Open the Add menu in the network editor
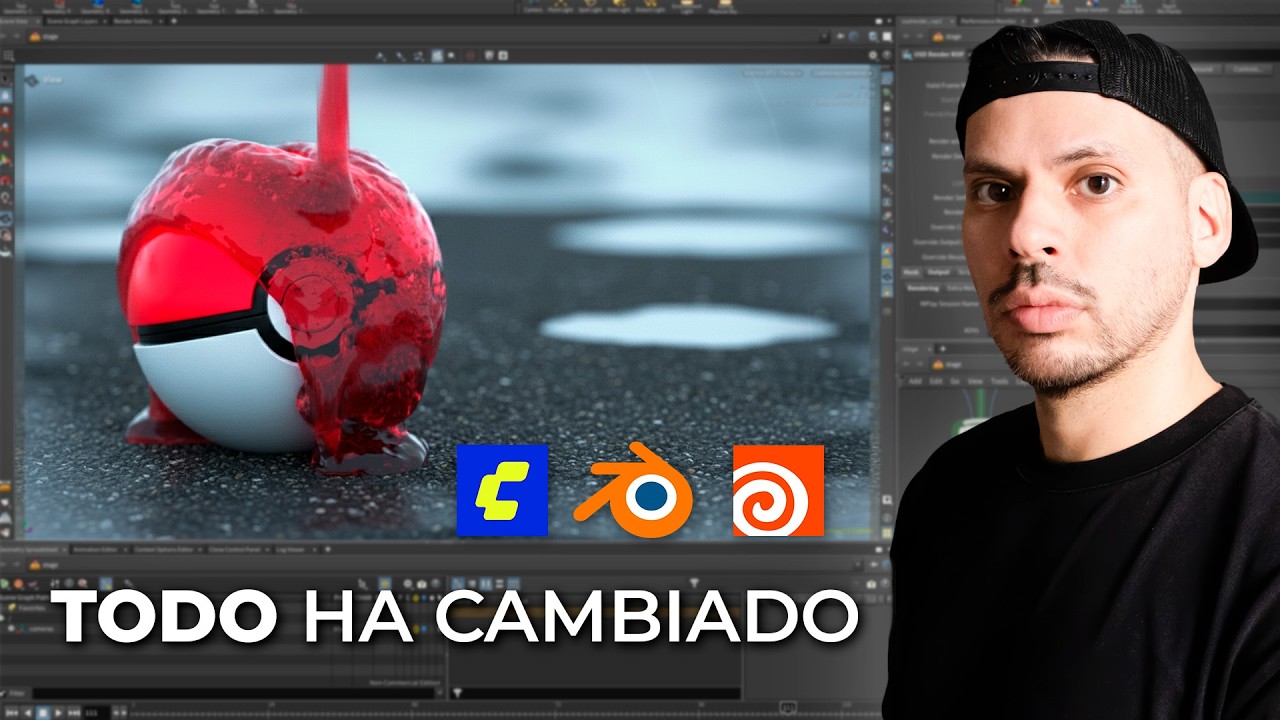Screen dimensions: 1280x720 click(915, 381)
